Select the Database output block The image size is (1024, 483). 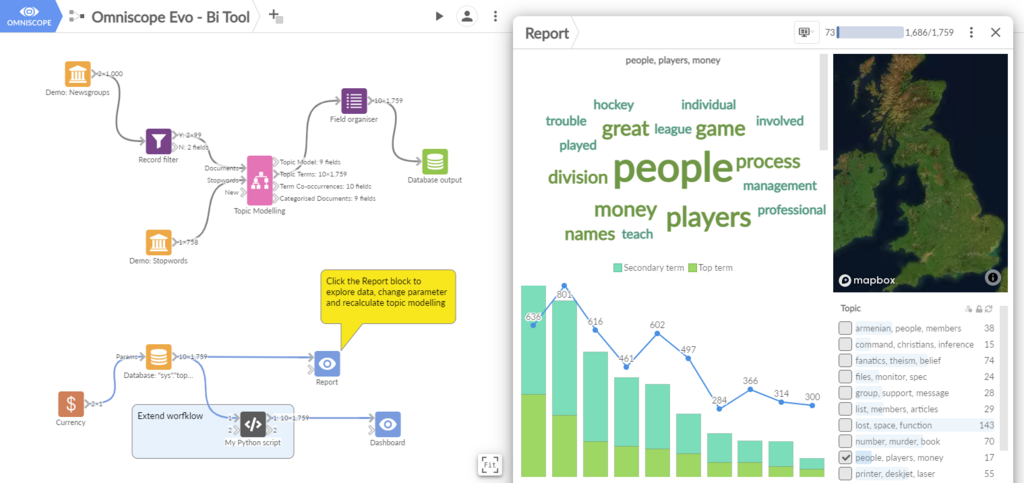435,161
